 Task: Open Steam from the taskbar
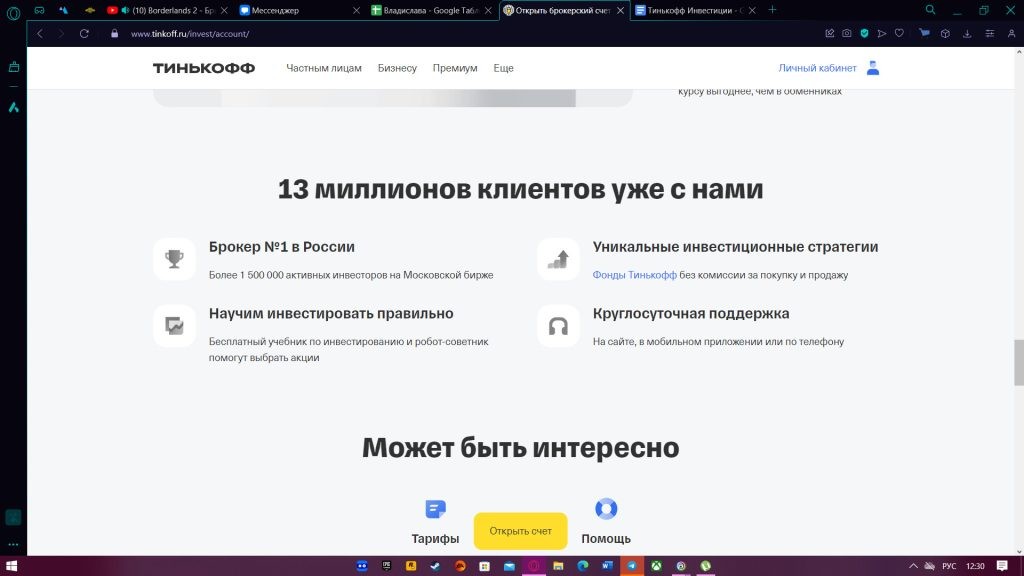[436, 566]
